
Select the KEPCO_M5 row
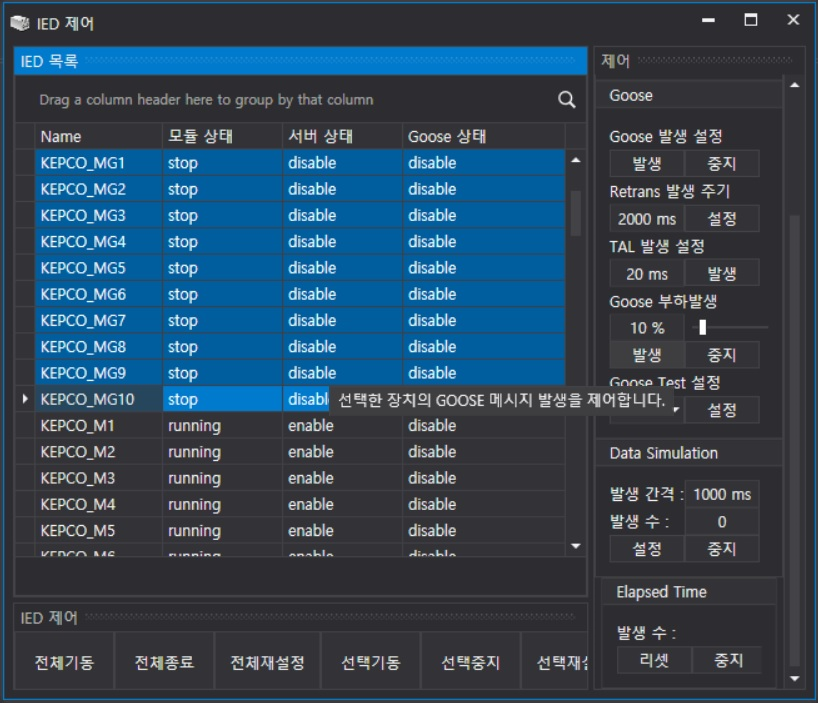pos(300,530)
